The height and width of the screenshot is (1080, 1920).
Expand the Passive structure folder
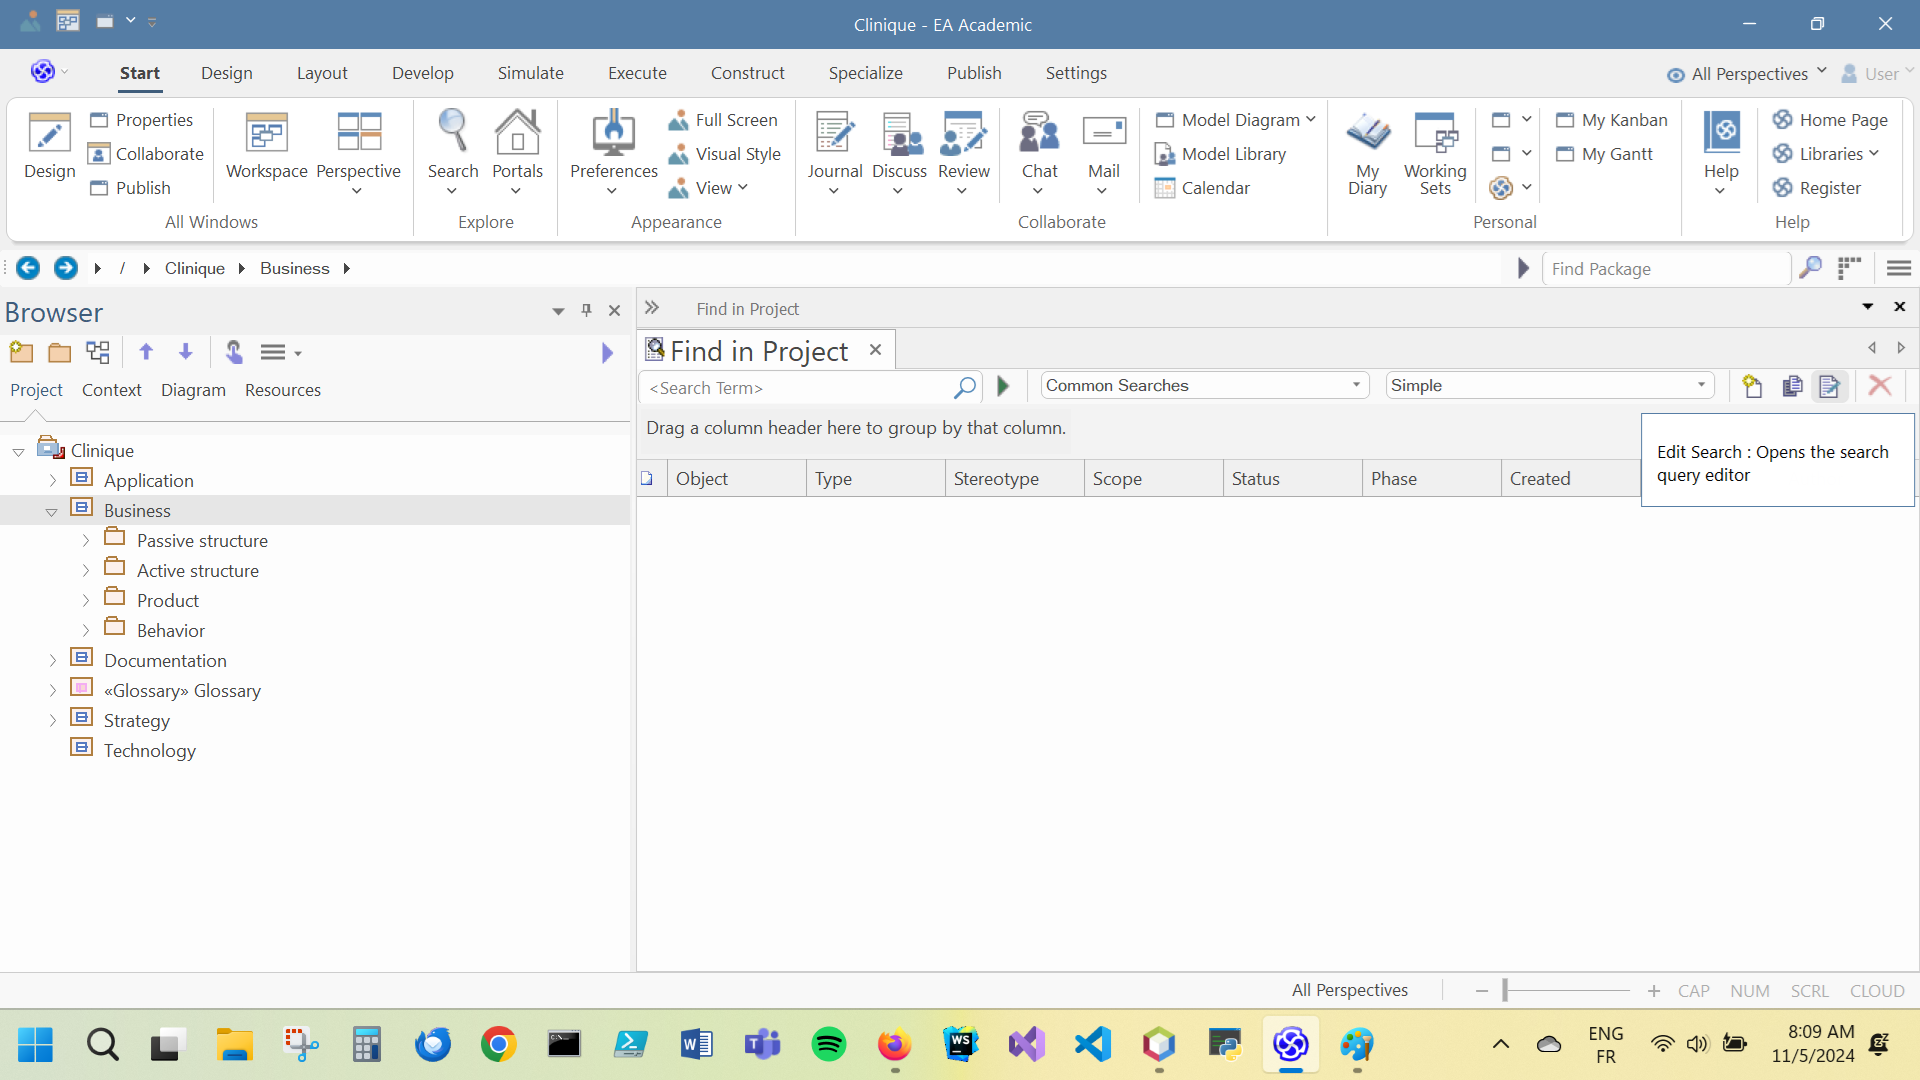pos(85,541)
